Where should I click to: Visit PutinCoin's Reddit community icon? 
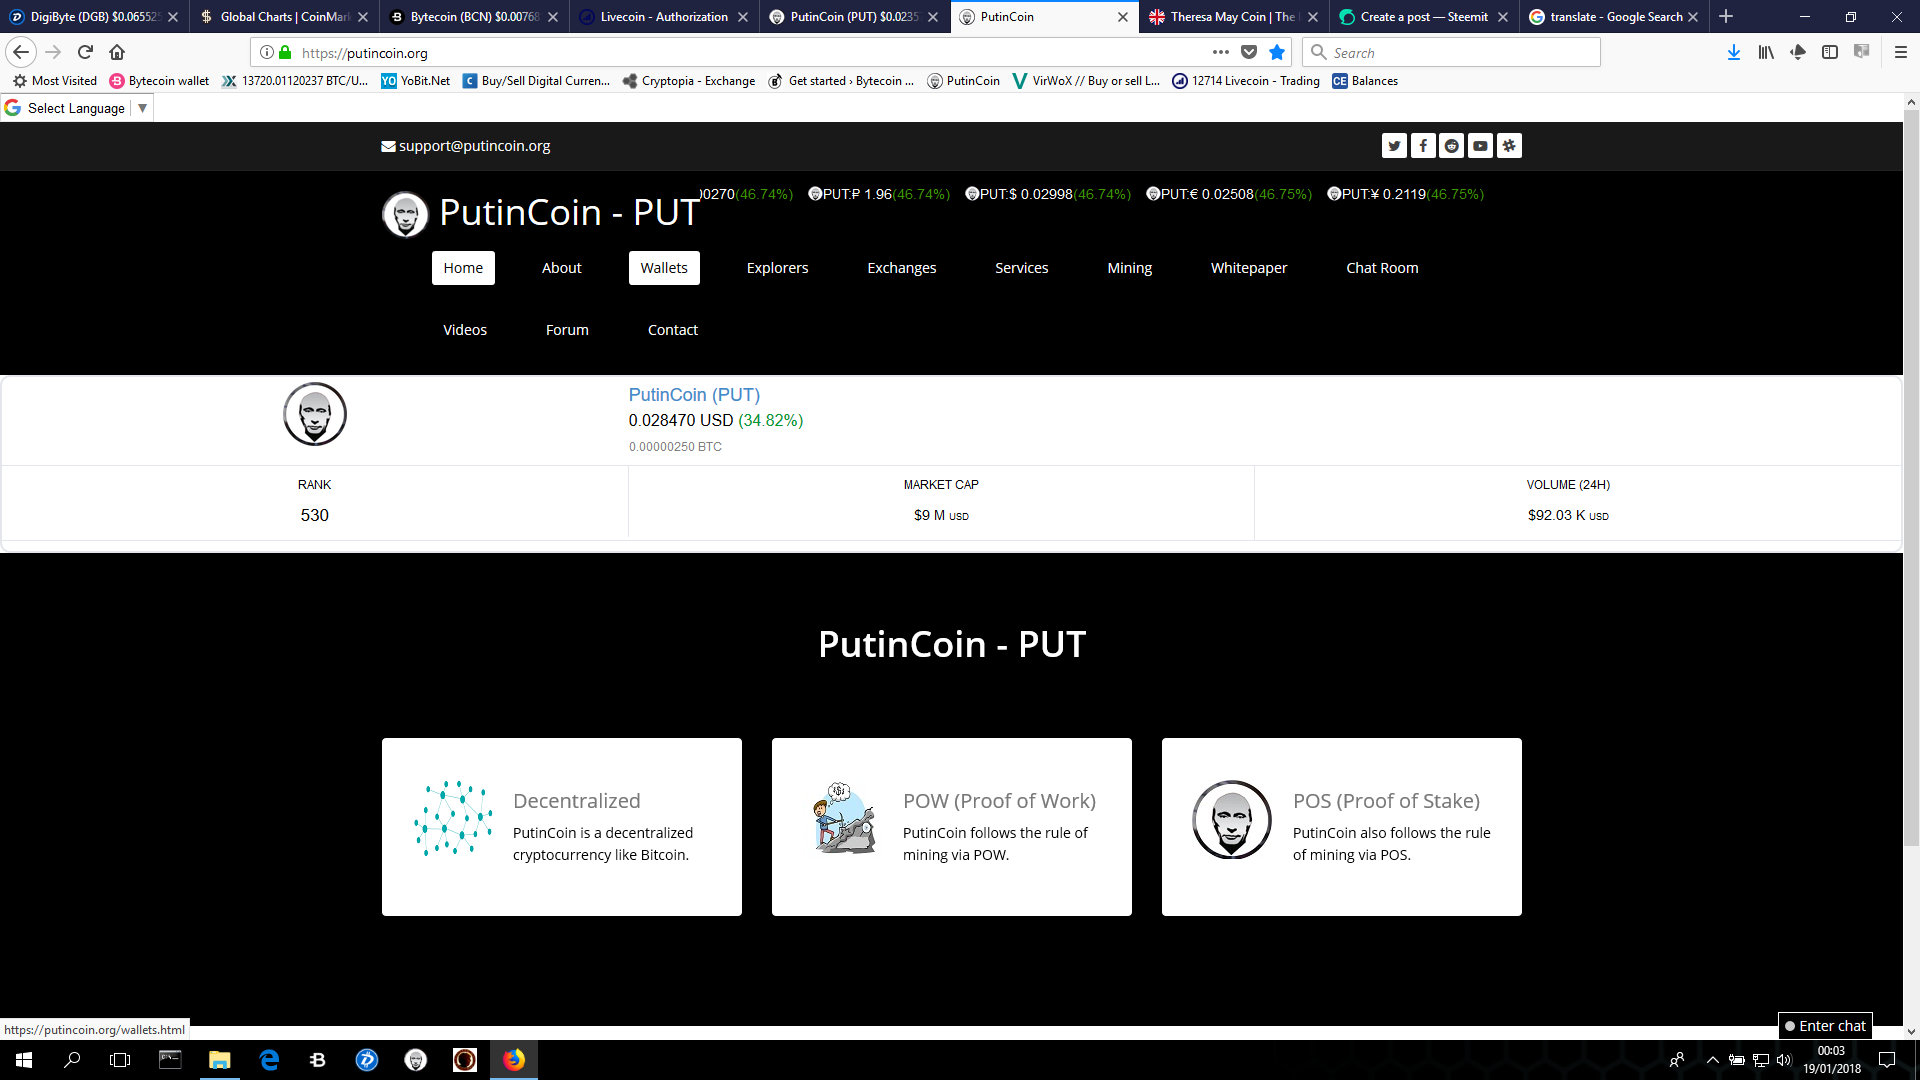tap(1452, 145)
